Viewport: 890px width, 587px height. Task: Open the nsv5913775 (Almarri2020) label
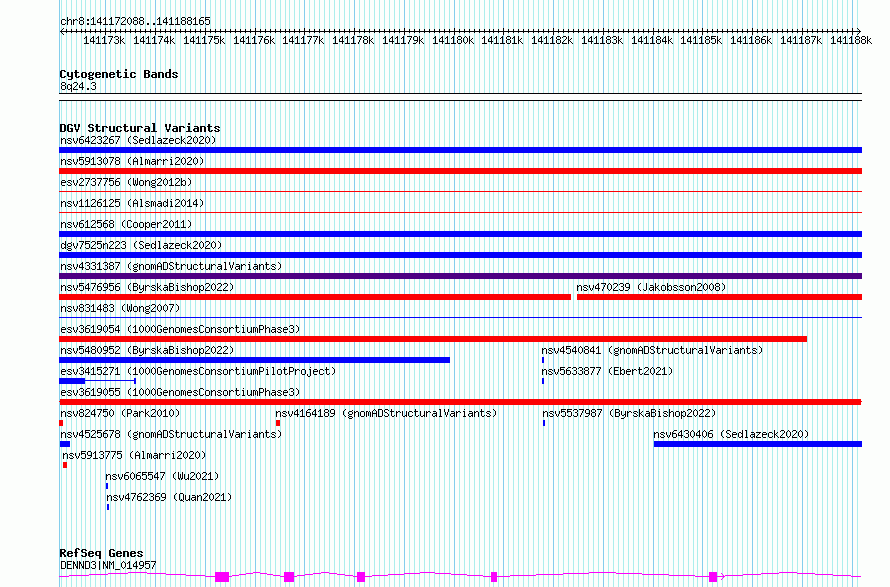point(134,455)
